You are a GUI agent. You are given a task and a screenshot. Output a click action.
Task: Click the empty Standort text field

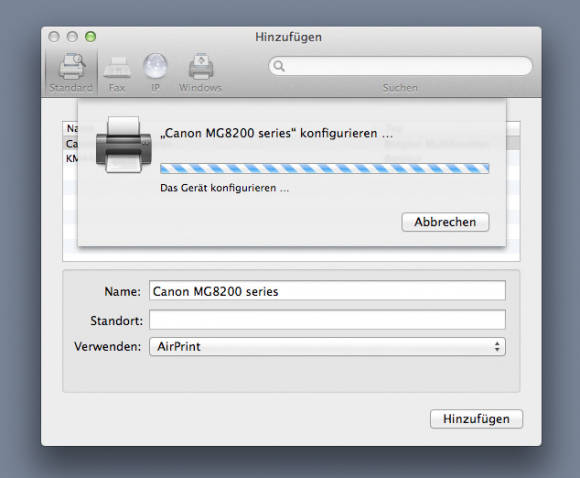(x=327, y=319)
